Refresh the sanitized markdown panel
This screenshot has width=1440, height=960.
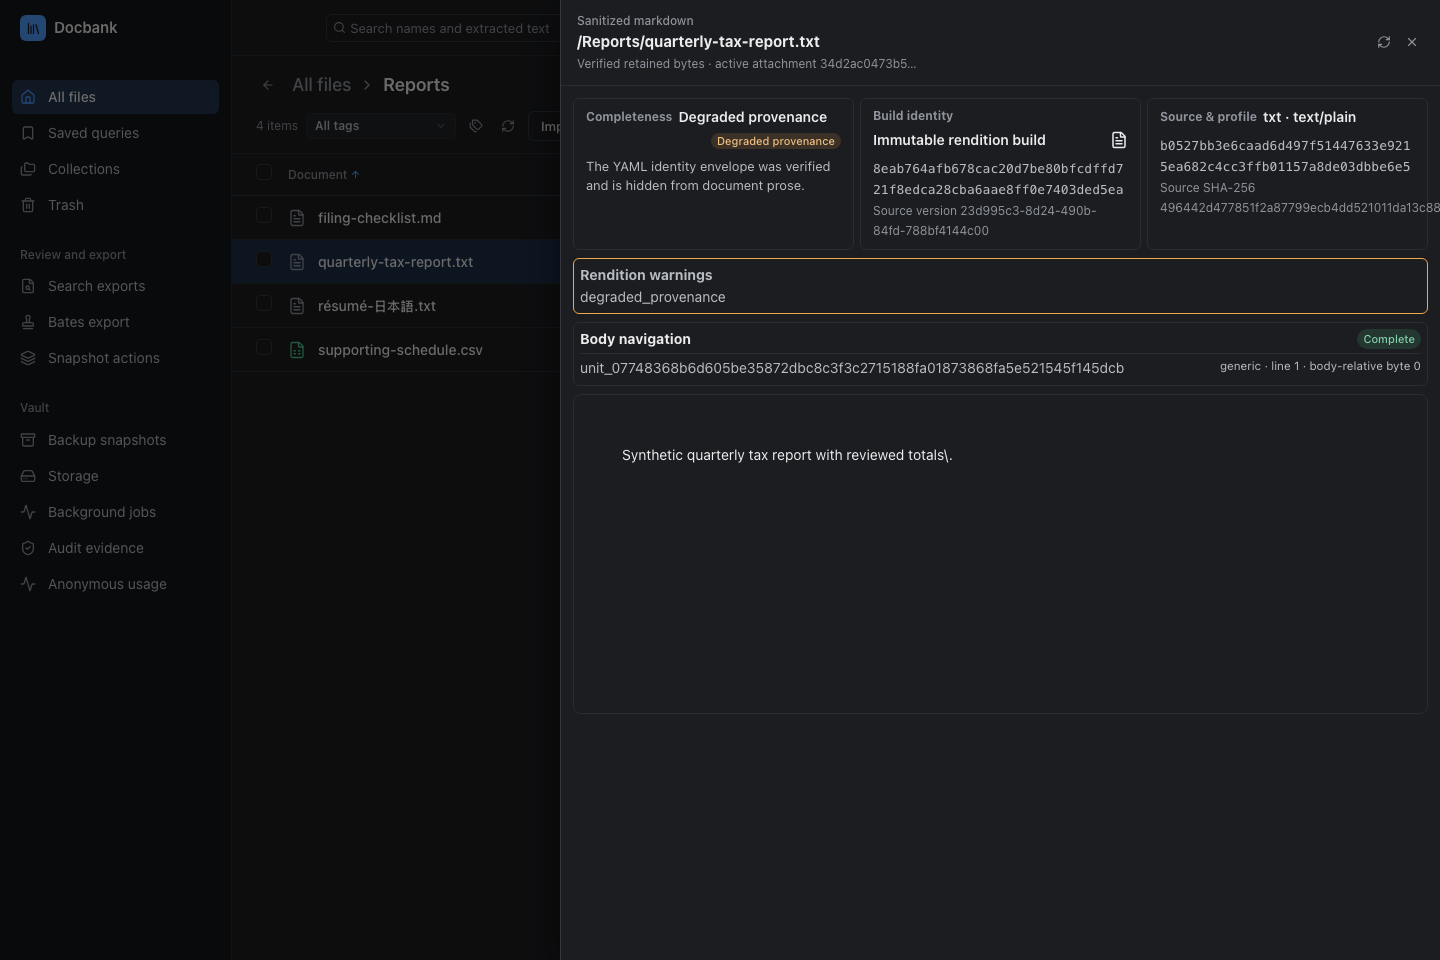coord(1384,42)
